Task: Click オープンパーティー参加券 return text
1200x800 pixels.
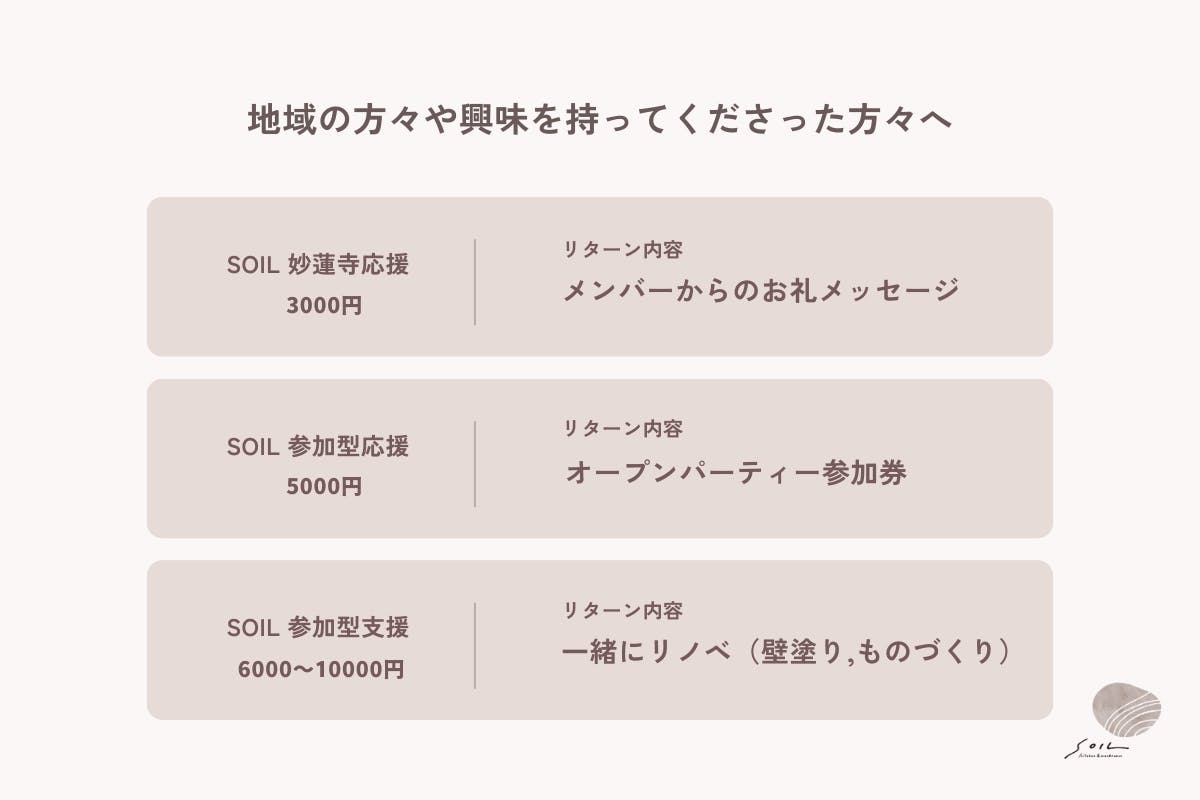Action: coord(736,472)
